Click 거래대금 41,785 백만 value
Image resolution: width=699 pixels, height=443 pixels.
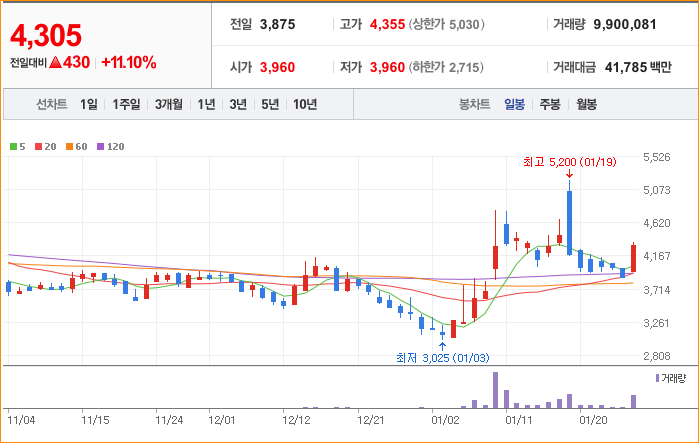tap(638, 67)
